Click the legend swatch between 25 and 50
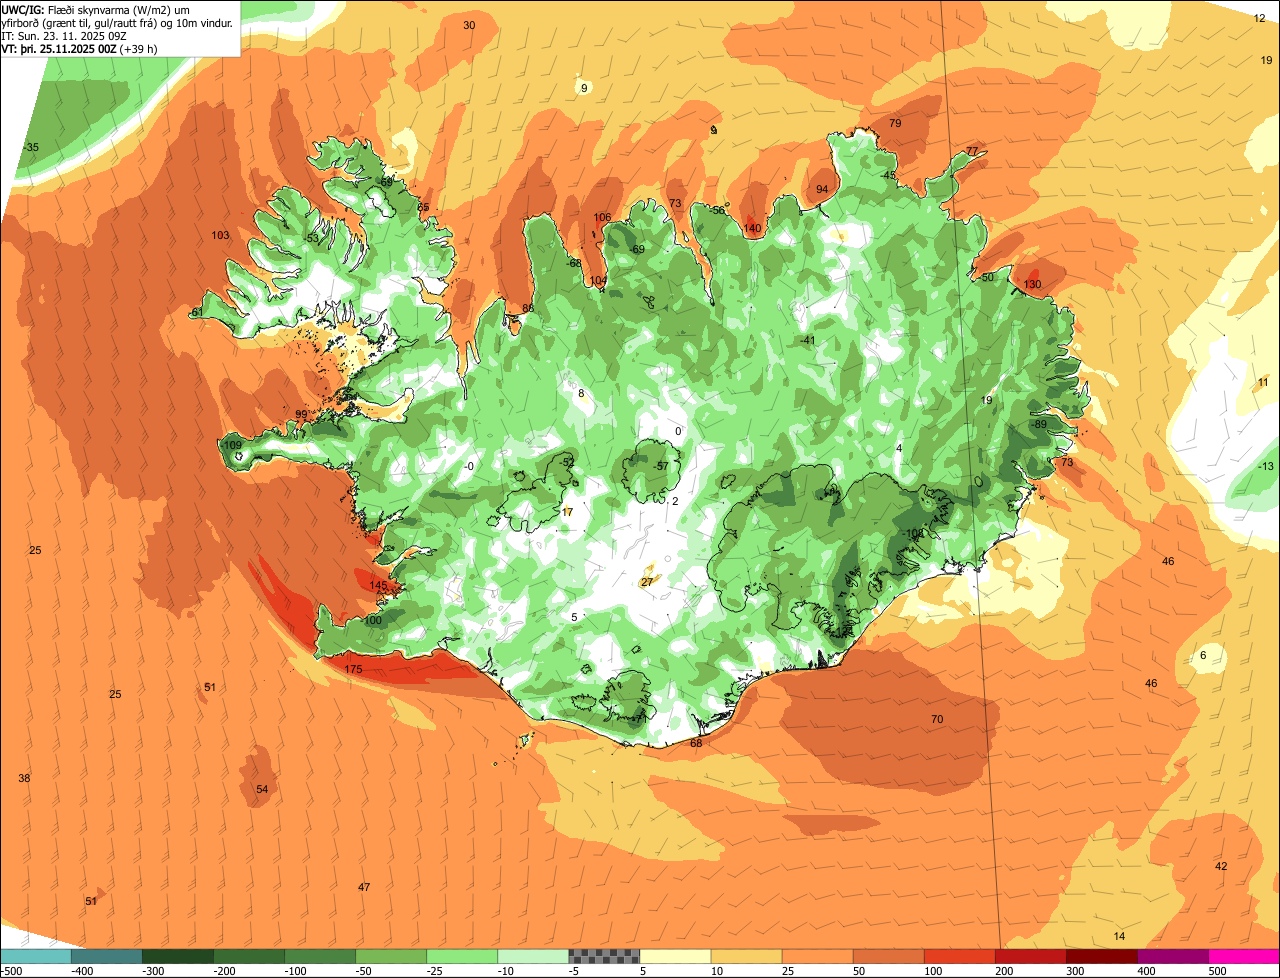1280x978 pixels. (817, 956)
